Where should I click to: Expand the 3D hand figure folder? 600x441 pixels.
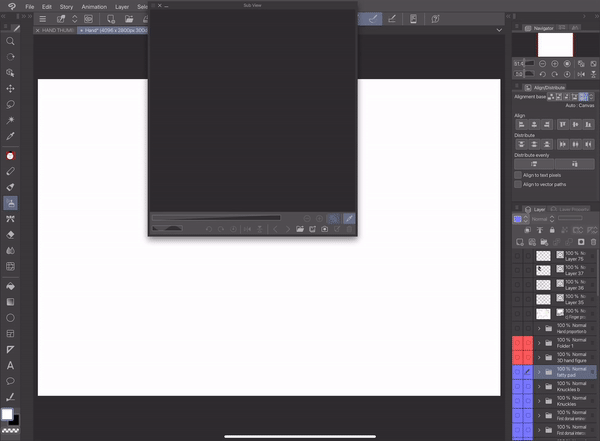(539, 357)
